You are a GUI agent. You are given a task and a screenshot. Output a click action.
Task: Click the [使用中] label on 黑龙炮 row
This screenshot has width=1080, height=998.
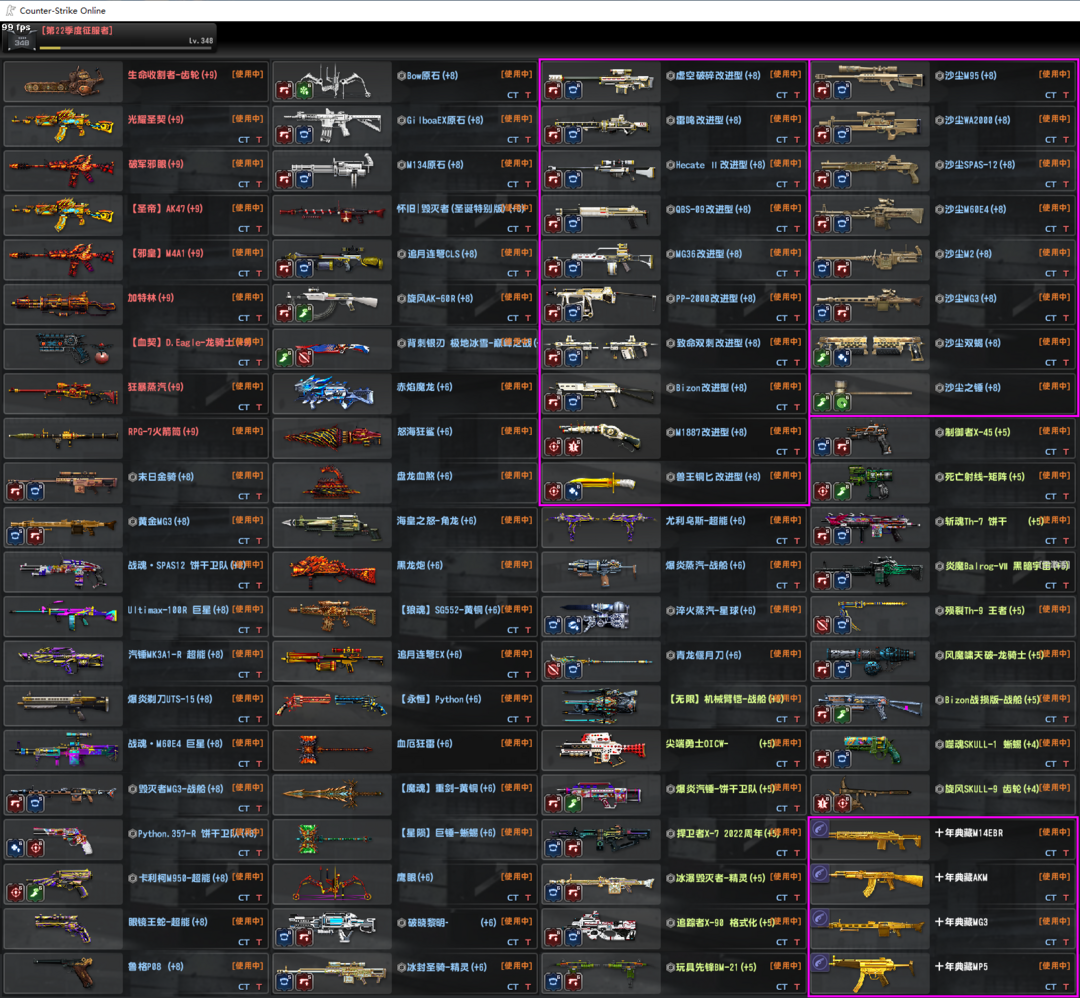(x=516, y=565)
